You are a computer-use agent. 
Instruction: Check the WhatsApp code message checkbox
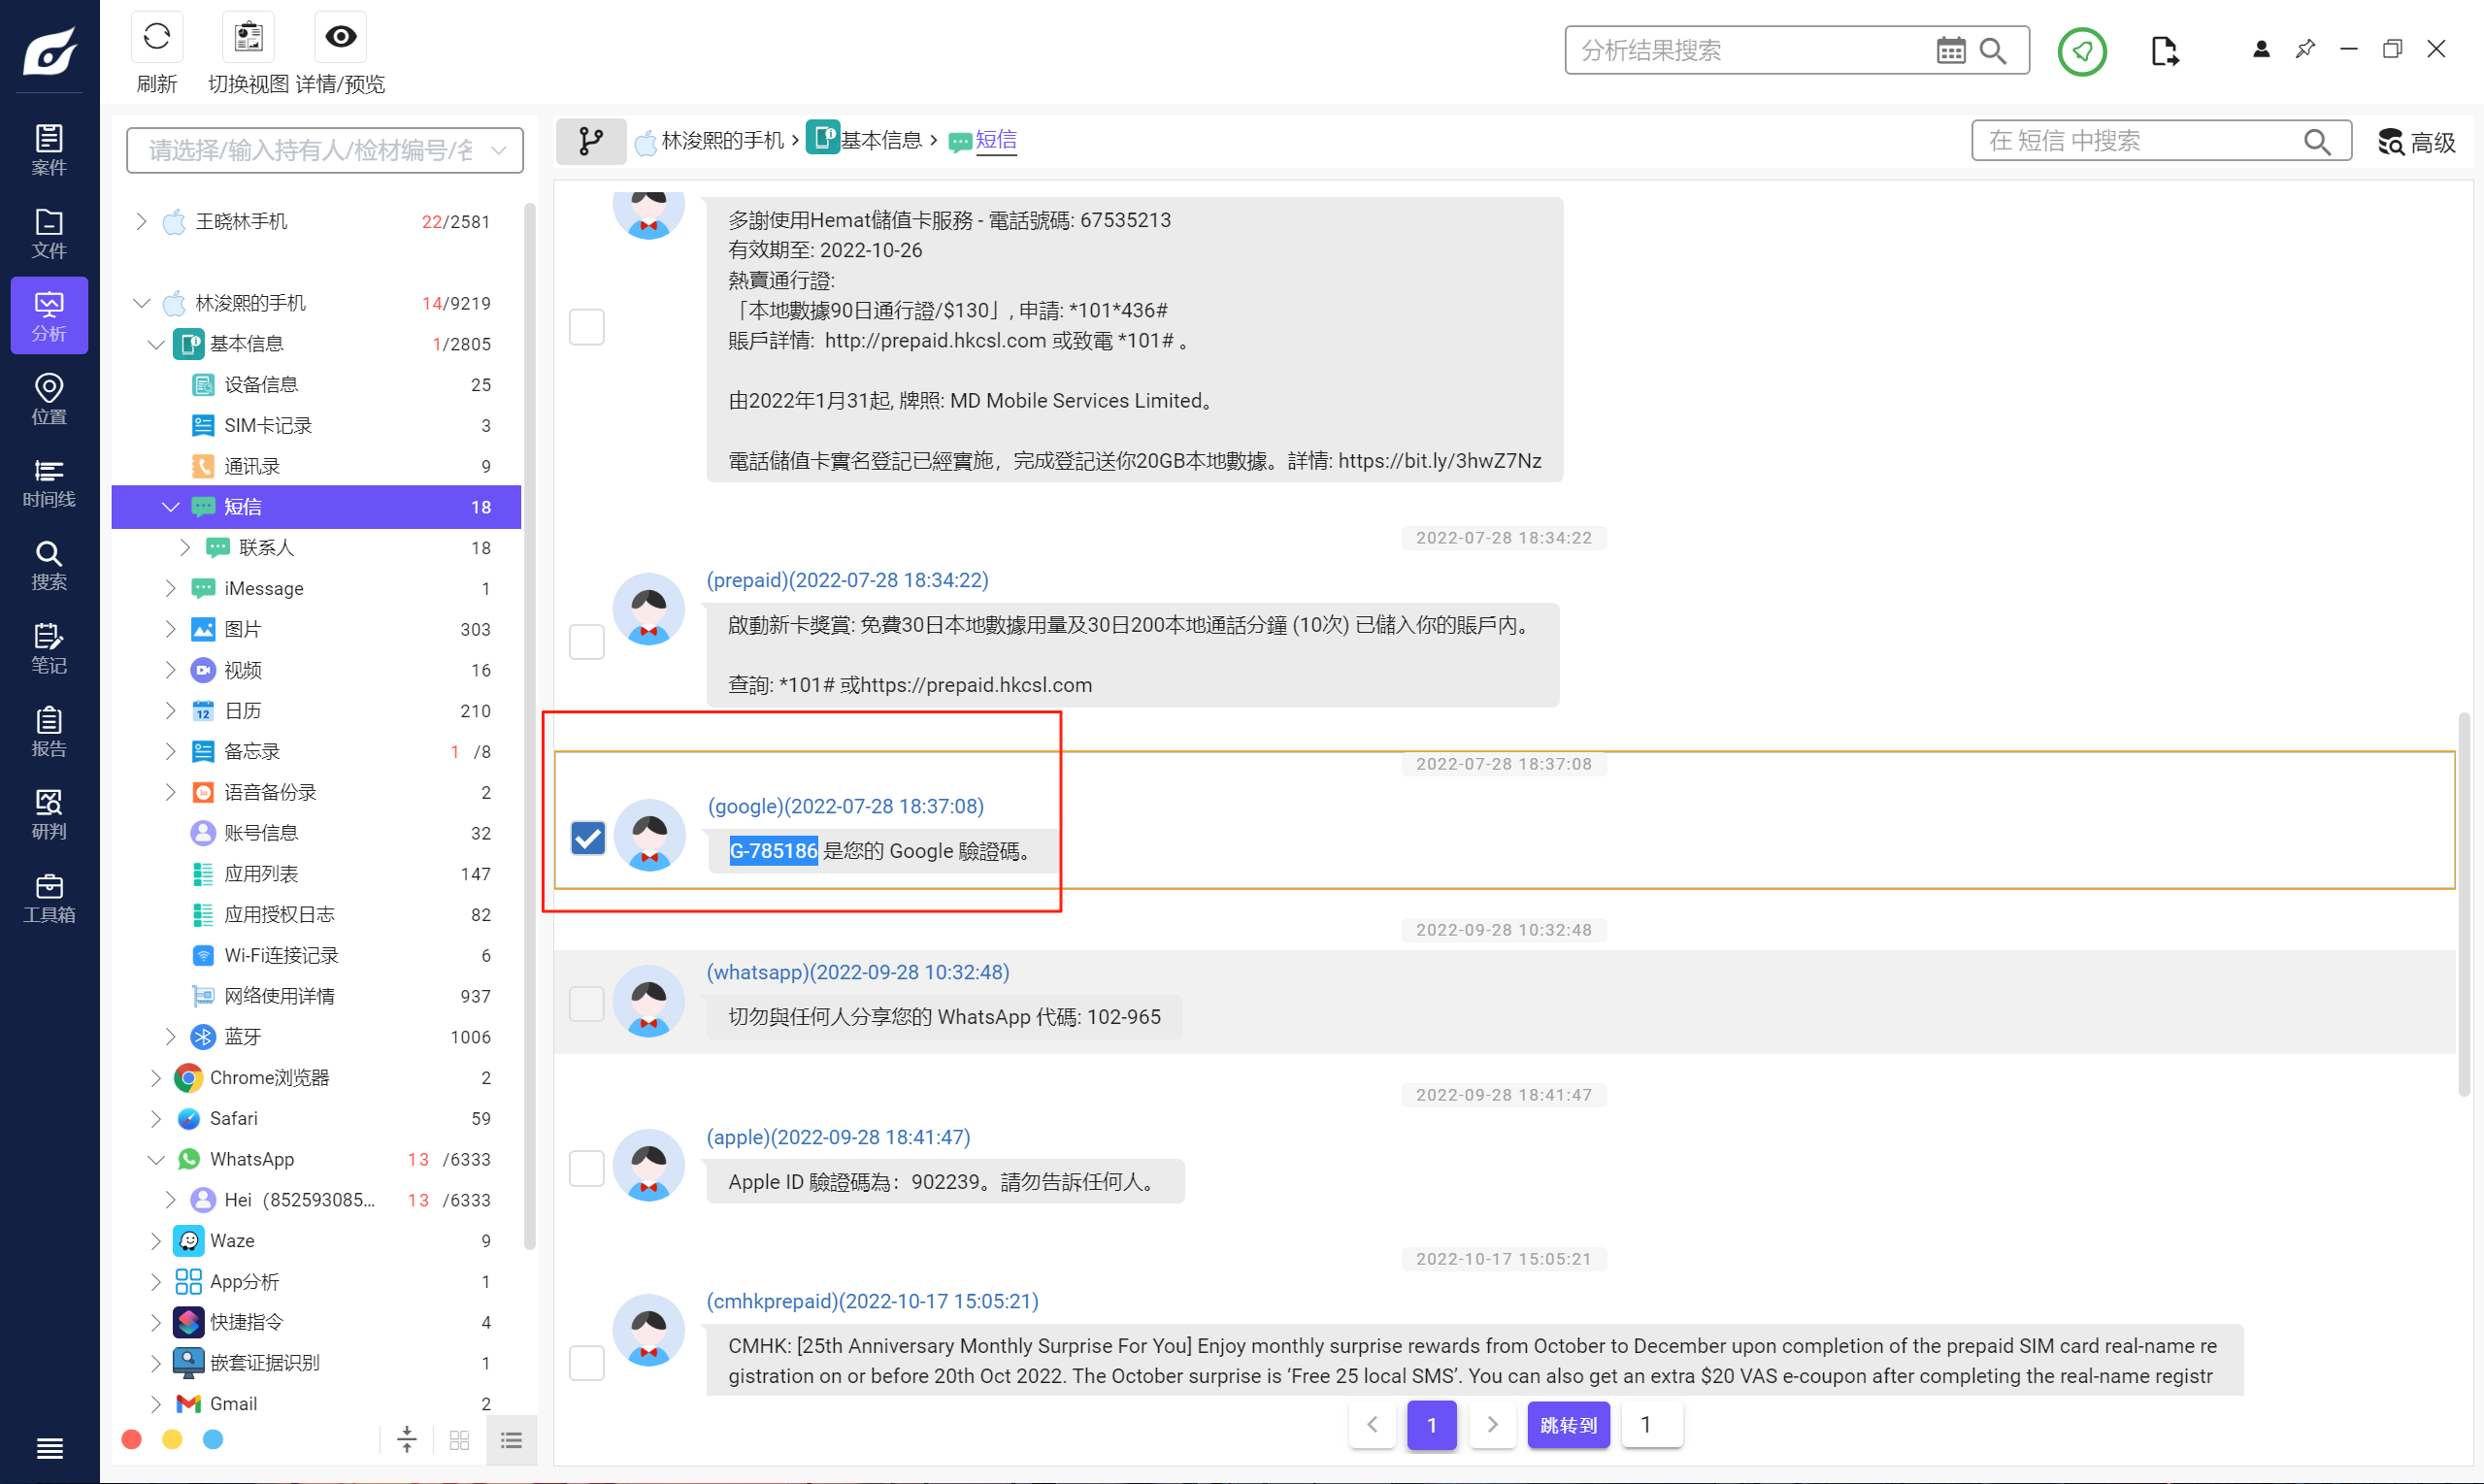pyautogui.click(x=587, y=1003)
